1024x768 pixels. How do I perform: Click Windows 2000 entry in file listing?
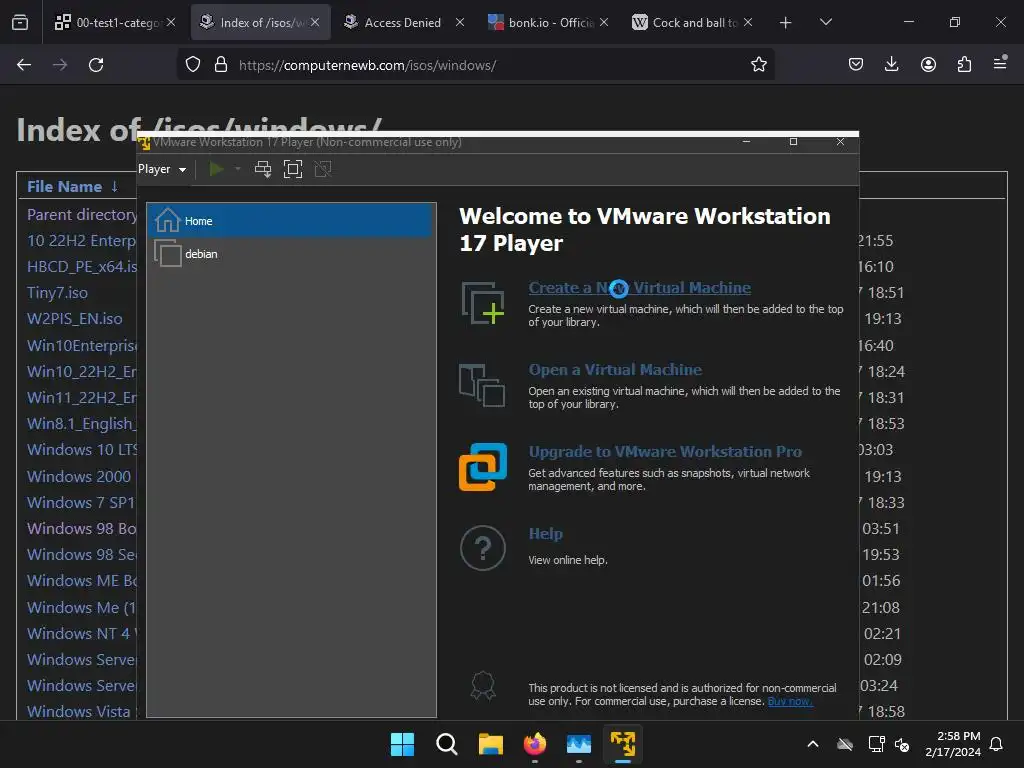pyautogui.click(x=78, y=476)
